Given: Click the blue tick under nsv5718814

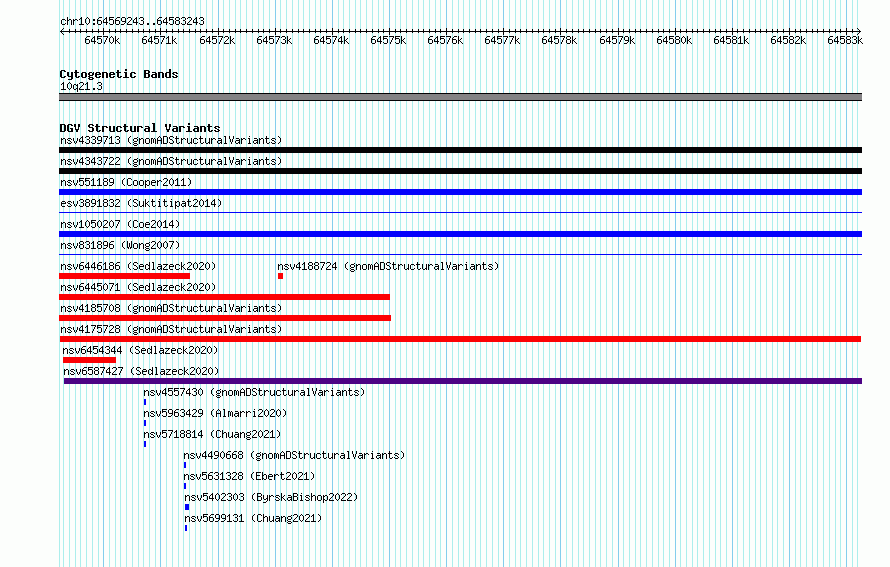Looking at the screenshot, I should (145, 444).
